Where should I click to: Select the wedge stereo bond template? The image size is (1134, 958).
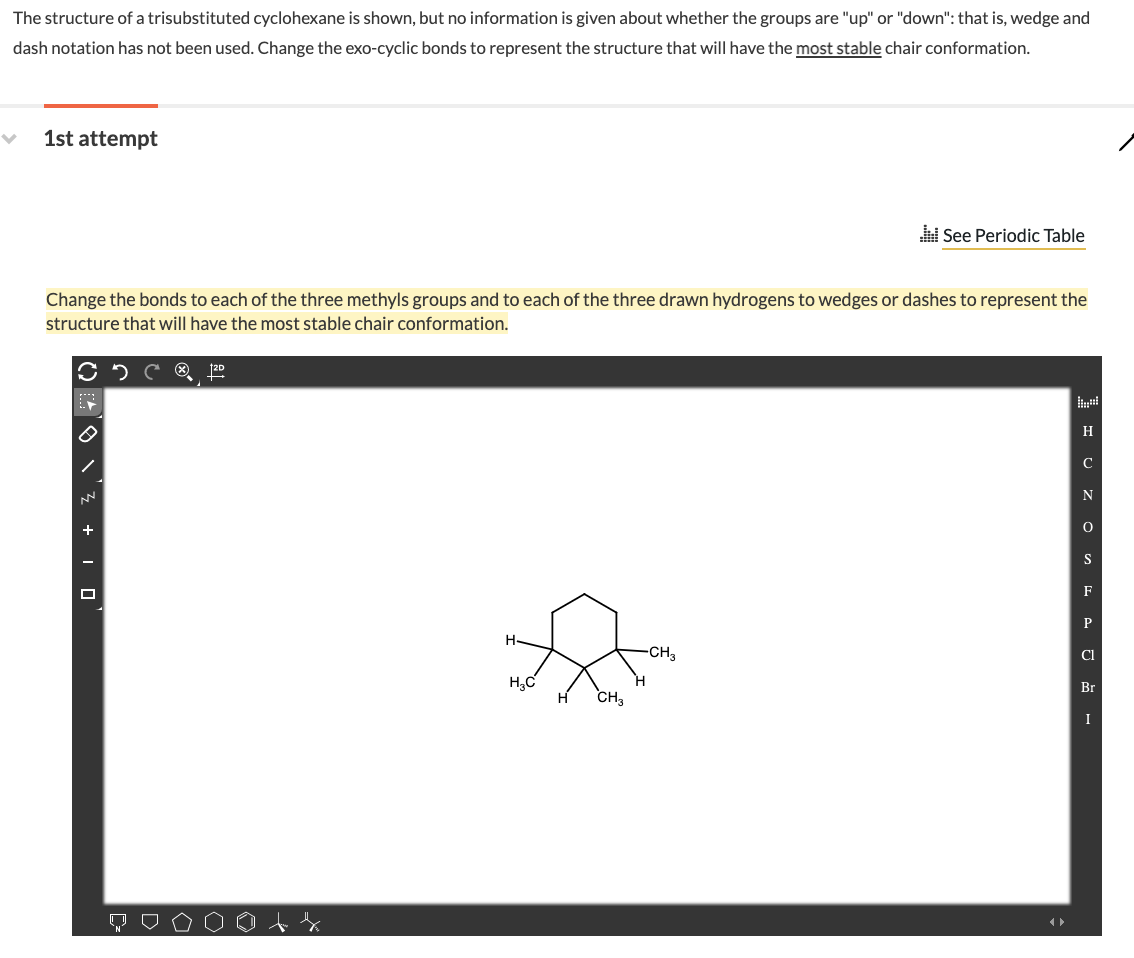276,921
